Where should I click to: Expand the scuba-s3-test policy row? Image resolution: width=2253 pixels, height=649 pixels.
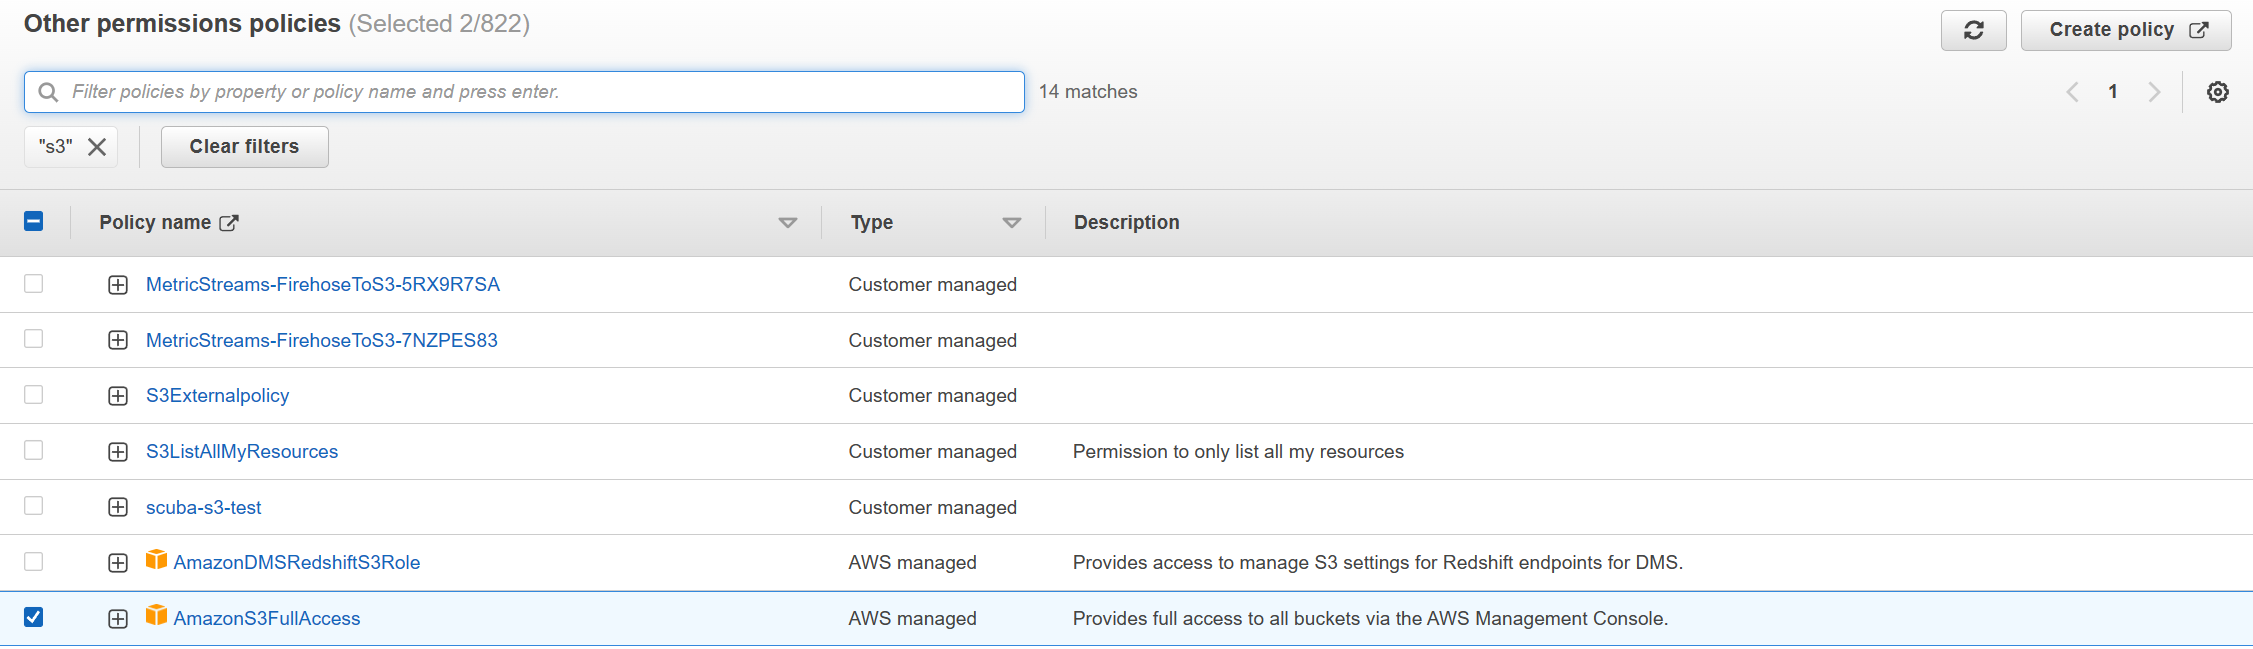[118, 507]
